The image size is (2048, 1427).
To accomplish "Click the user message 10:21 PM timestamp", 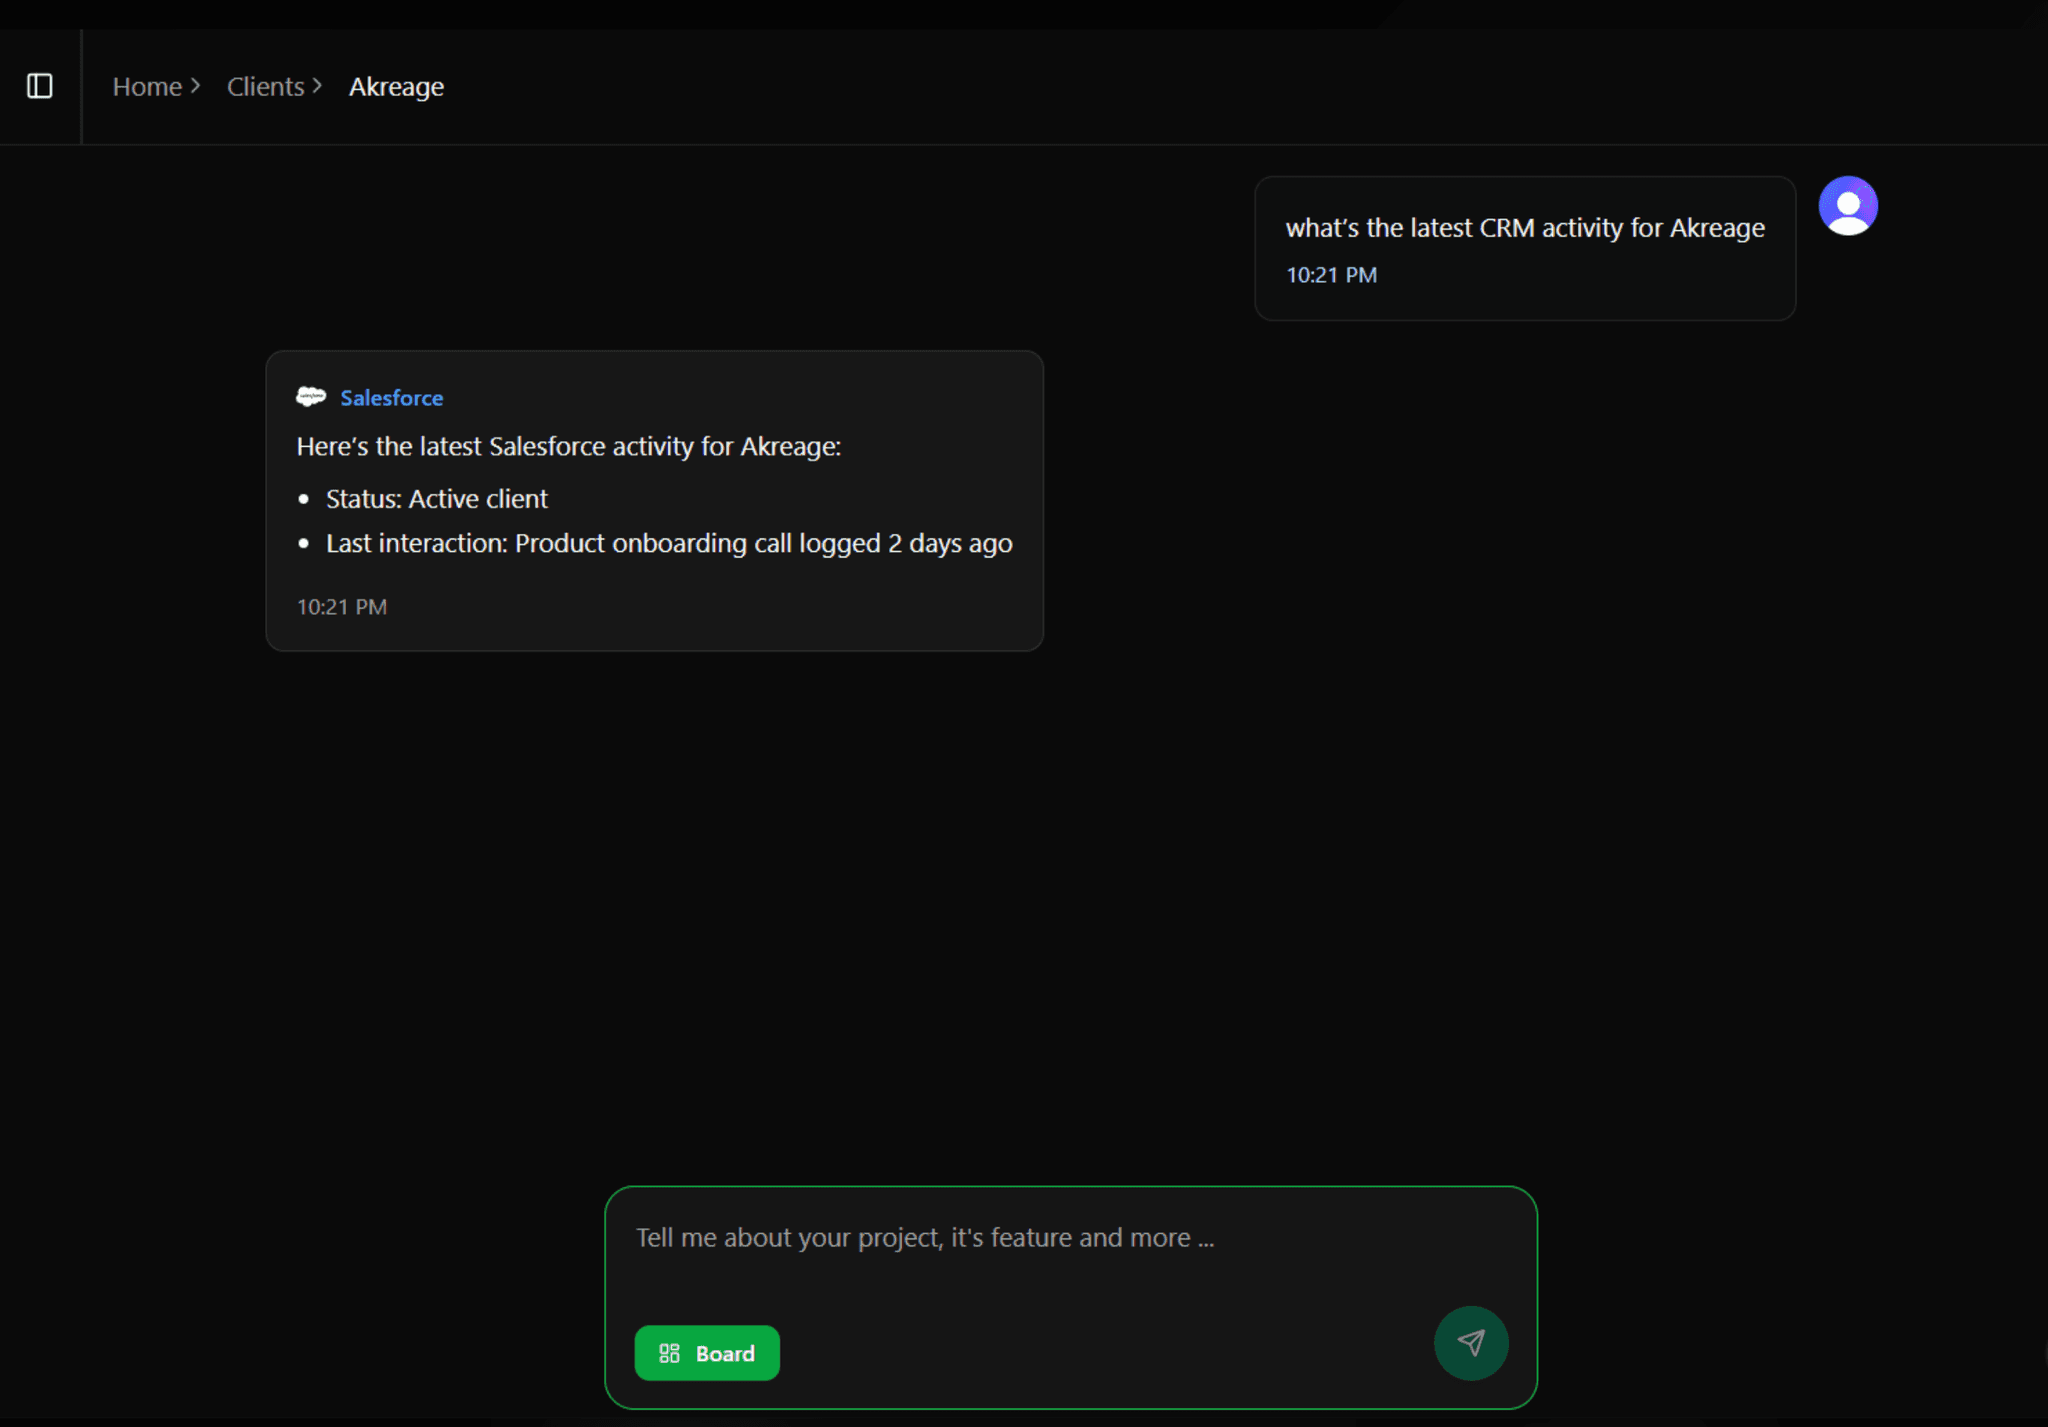I will point(1331,275).
